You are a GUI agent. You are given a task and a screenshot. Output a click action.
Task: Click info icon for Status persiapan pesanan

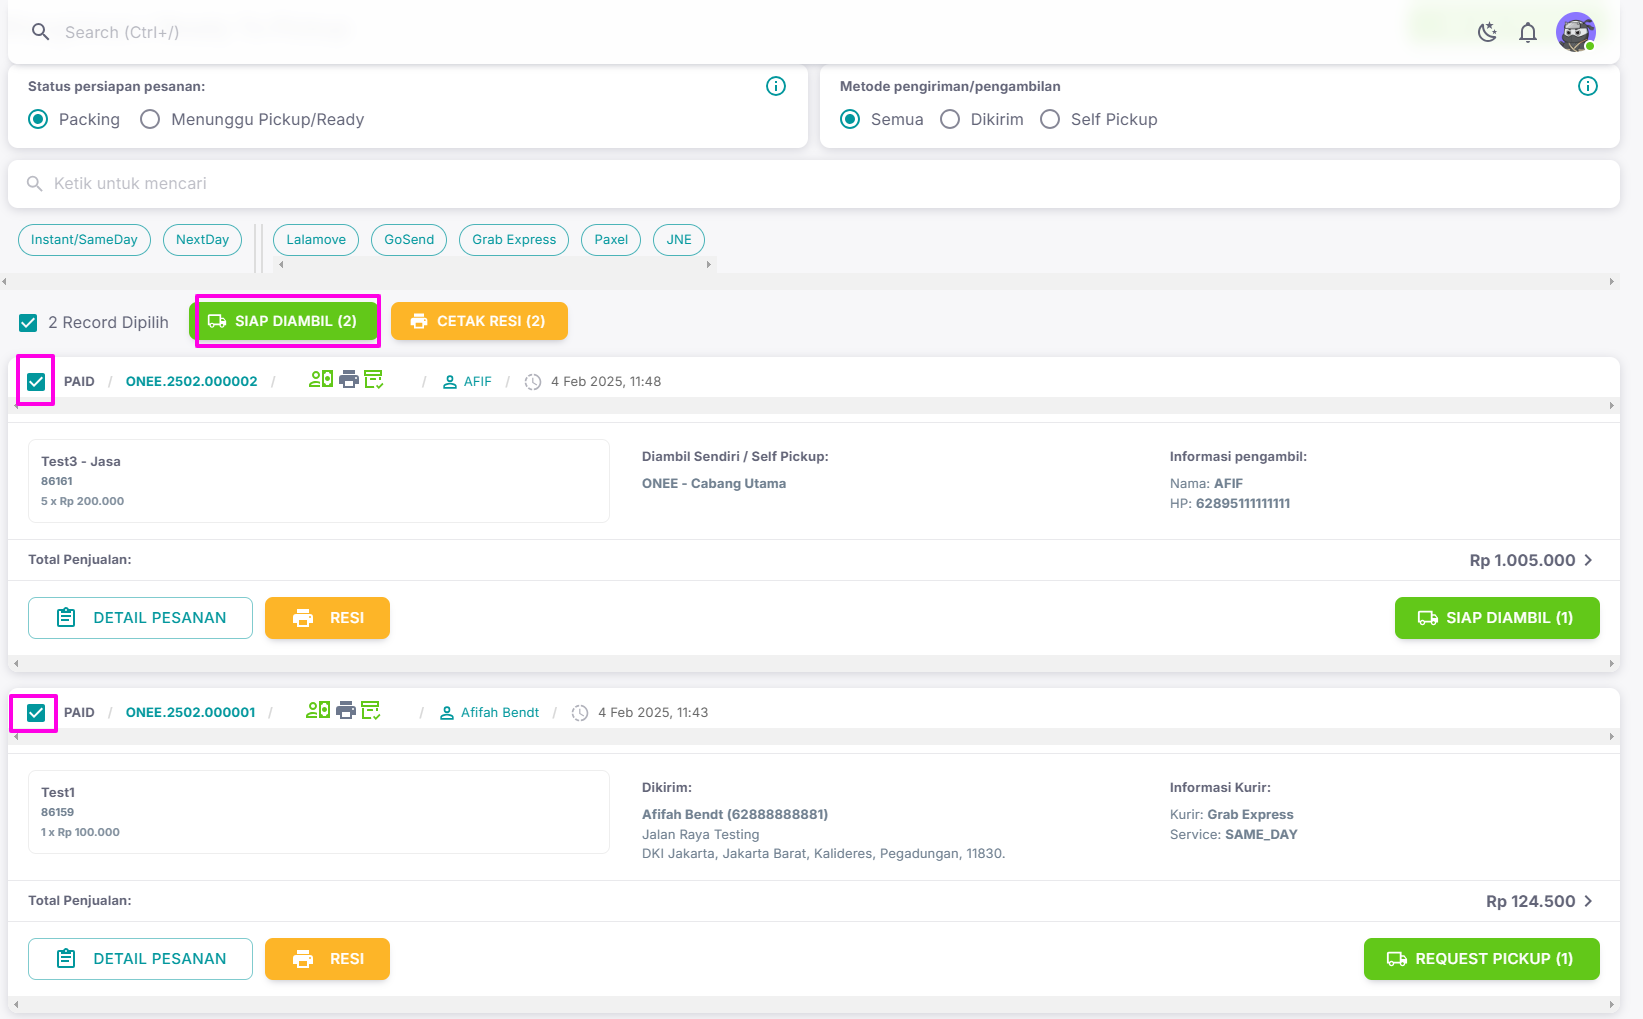(x=775, y=86)
